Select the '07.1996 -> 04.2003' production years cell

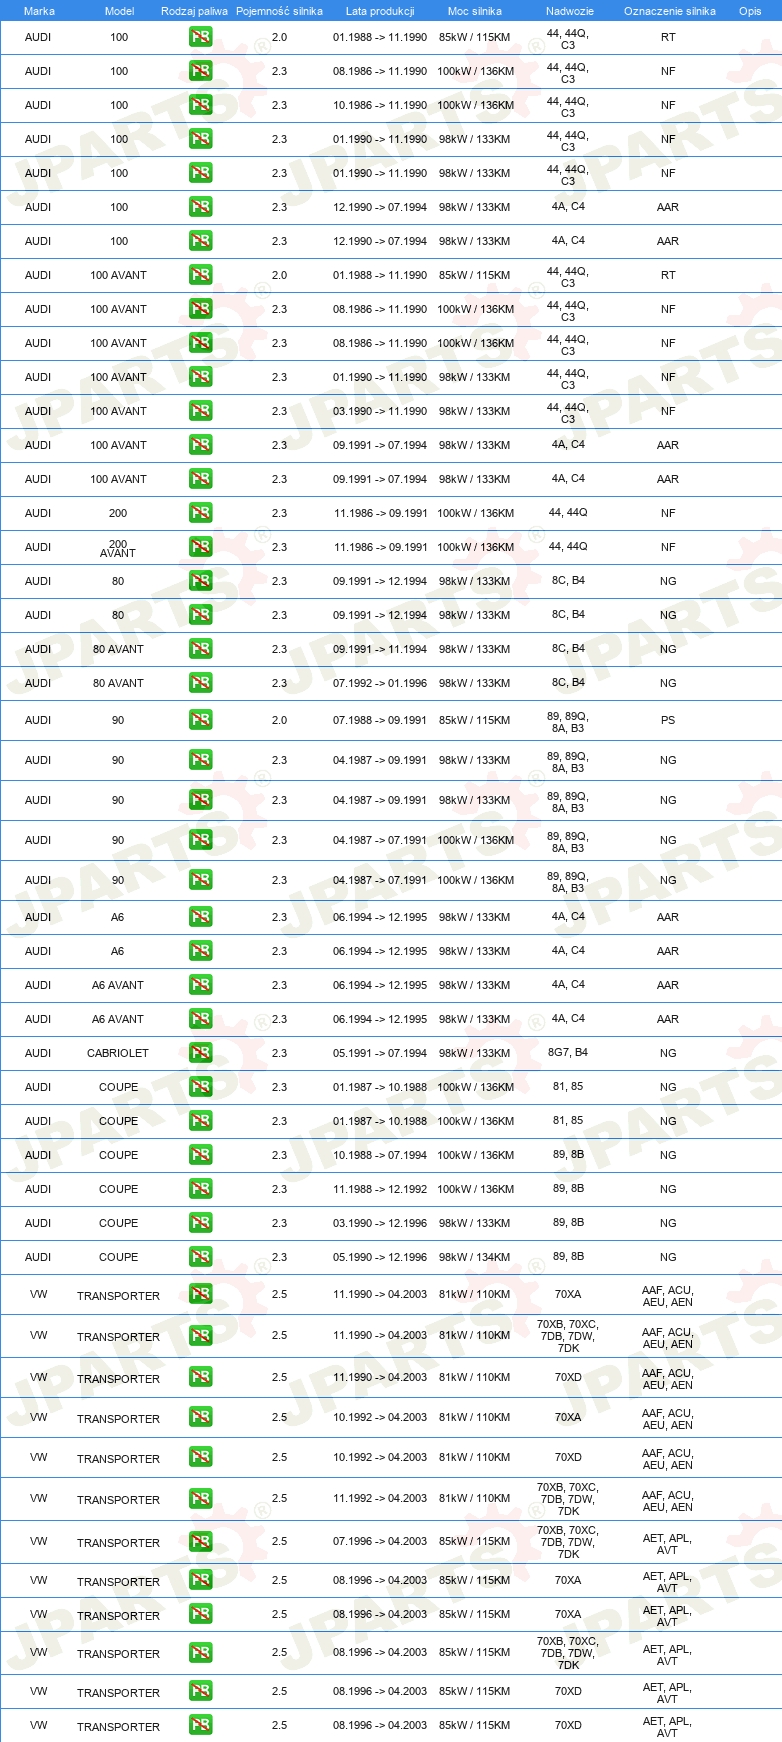click(x=380, y=1541)
